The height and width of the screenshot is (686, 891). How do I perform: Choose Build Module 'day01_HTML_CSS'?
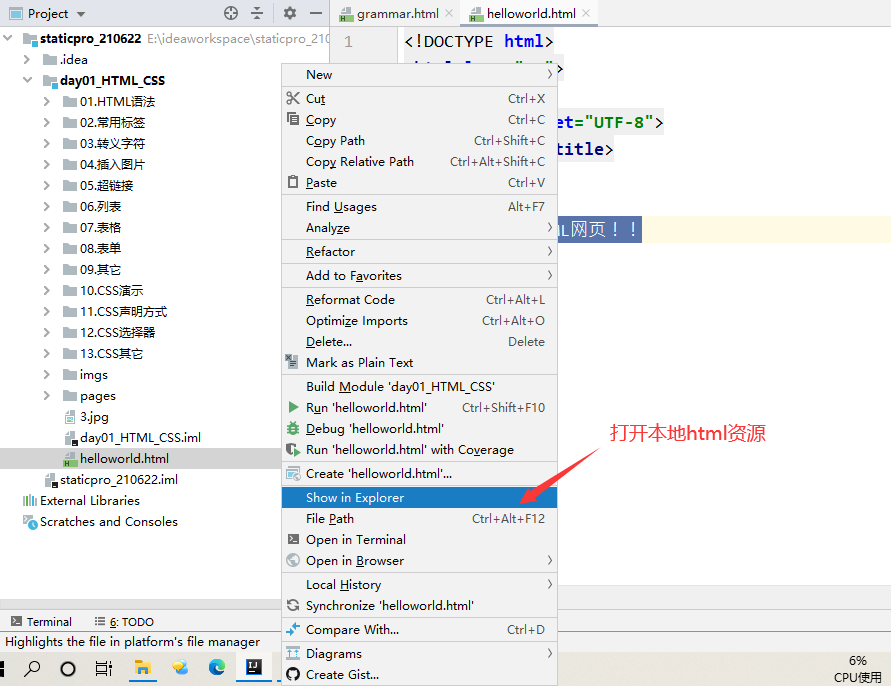[419, 386]
